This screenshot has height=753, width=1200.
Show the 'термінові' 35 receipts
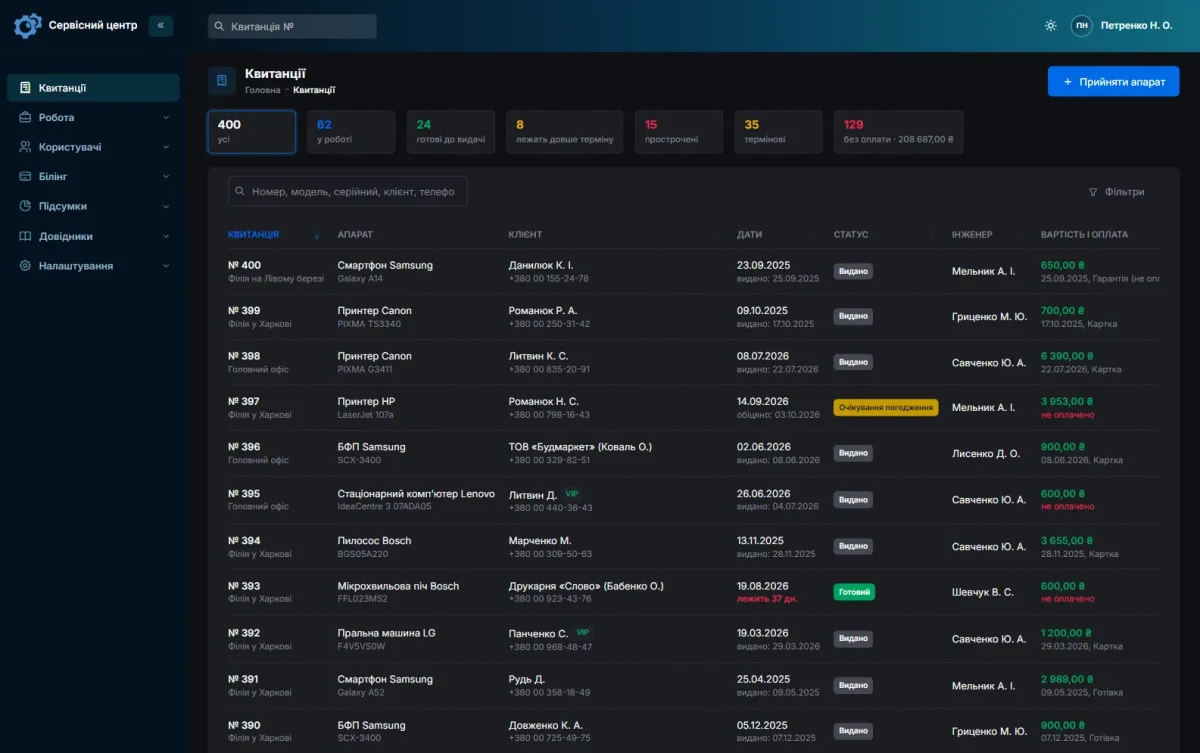778,132
